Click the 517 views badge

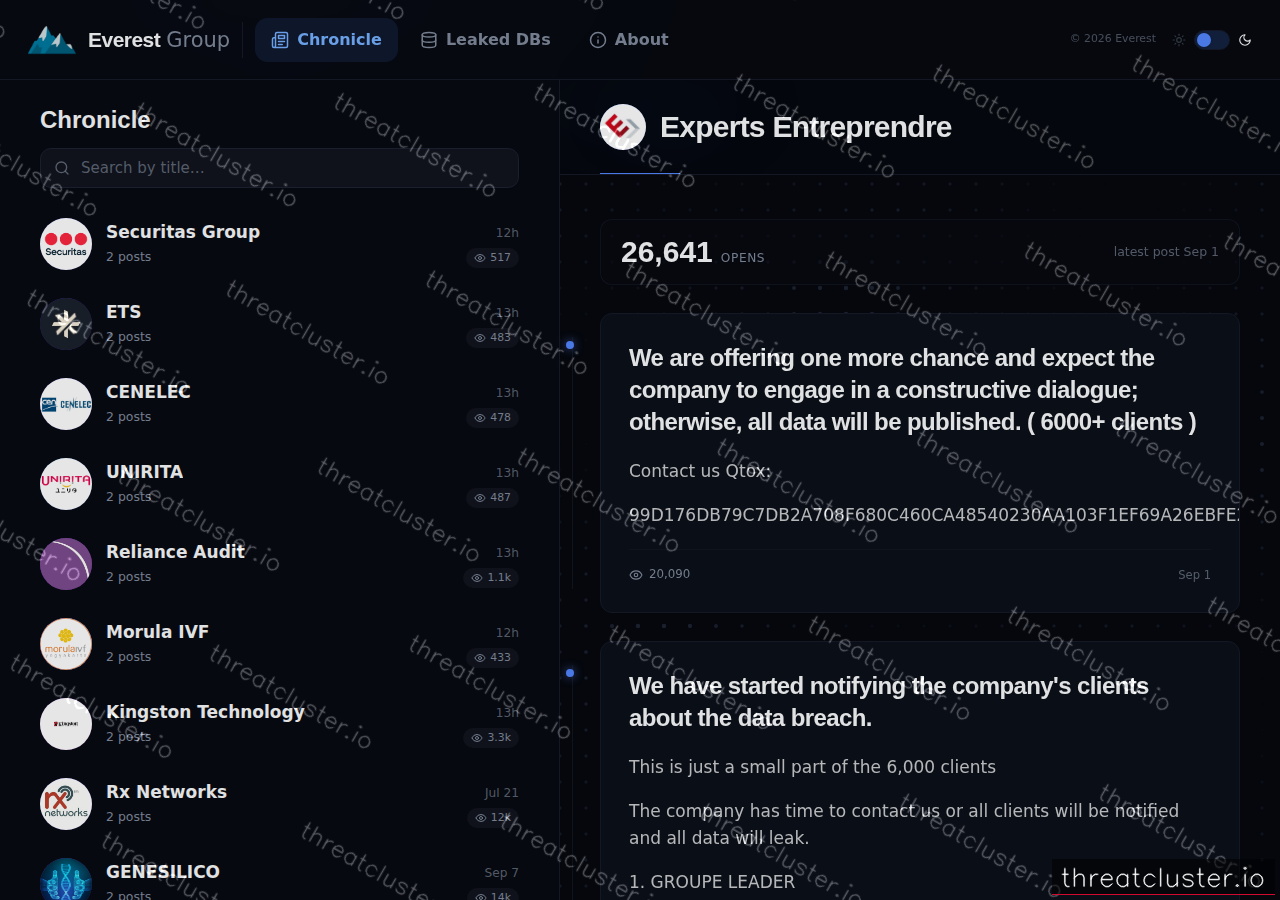click(492, 258)
